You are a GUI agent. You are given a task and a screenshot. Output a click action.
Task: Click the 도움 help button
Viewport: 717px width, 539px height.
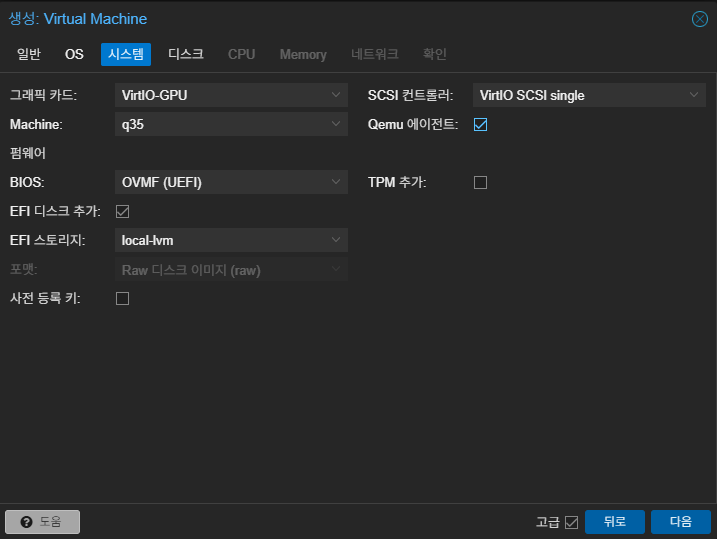43,522
